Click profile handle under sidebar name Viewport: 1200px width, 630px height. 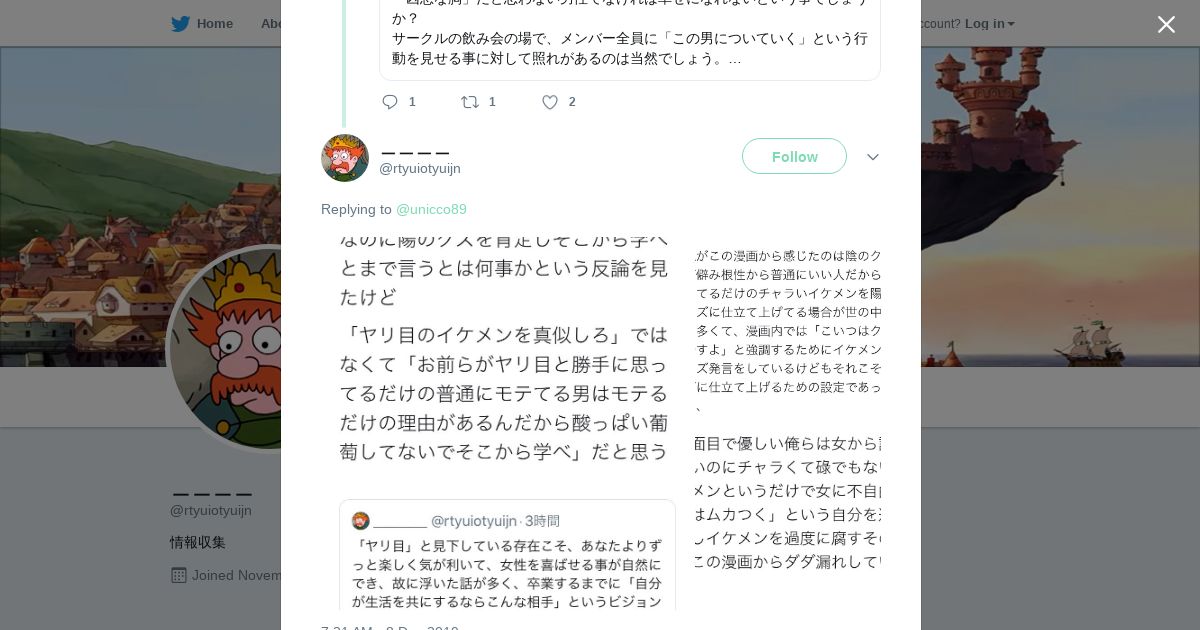(210, 510)
